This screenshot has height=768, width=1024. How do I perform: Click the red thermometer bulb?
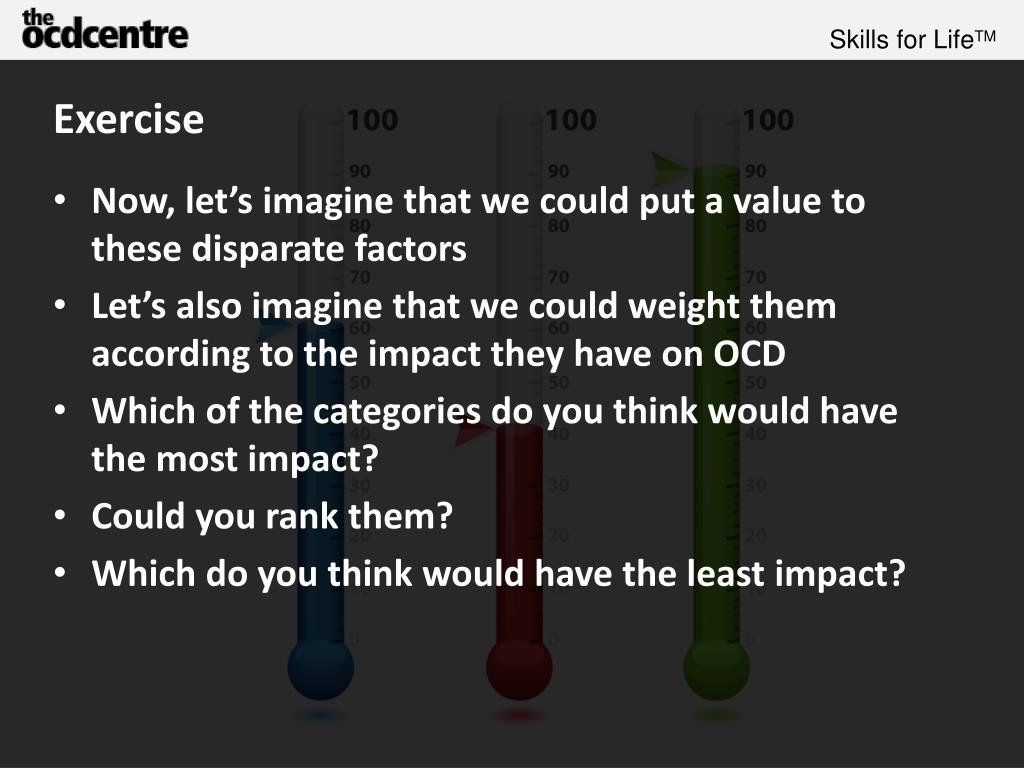point(519,669)
